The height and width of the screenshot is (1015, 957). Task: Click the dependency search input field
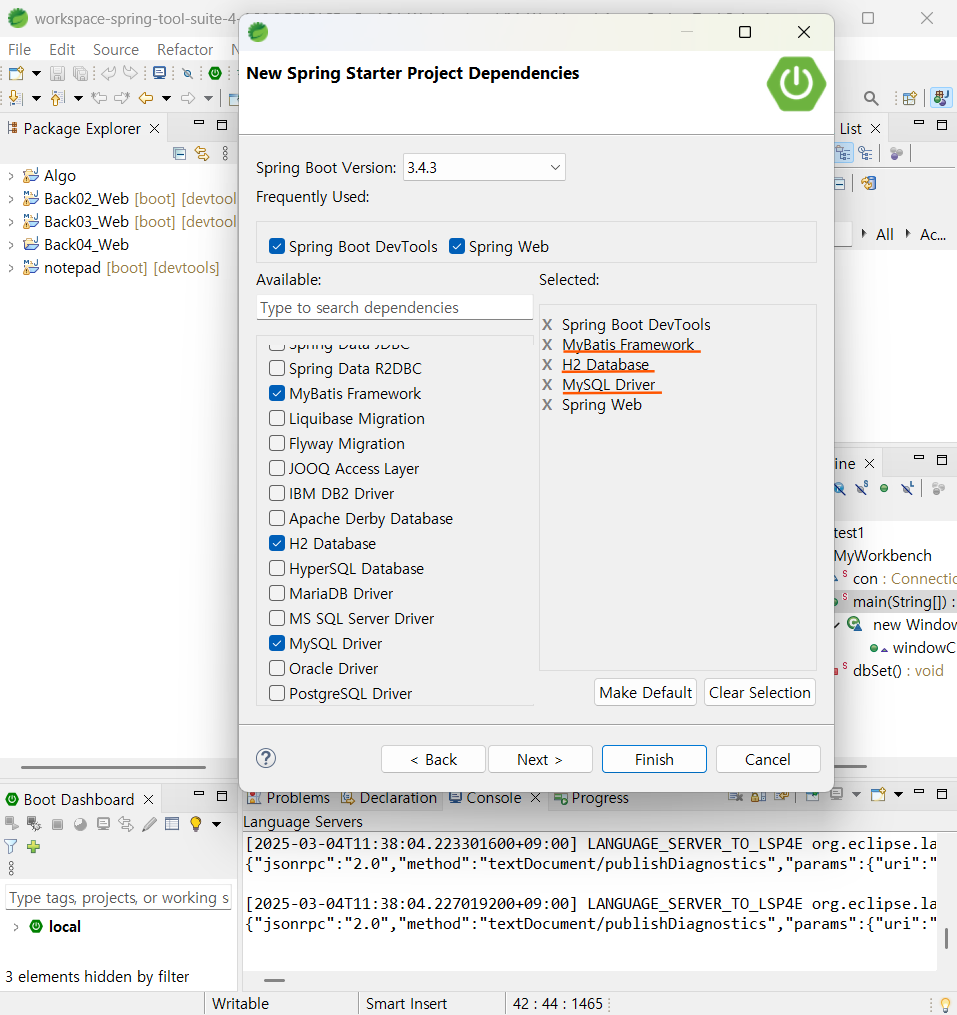click(x=394, y=307)
